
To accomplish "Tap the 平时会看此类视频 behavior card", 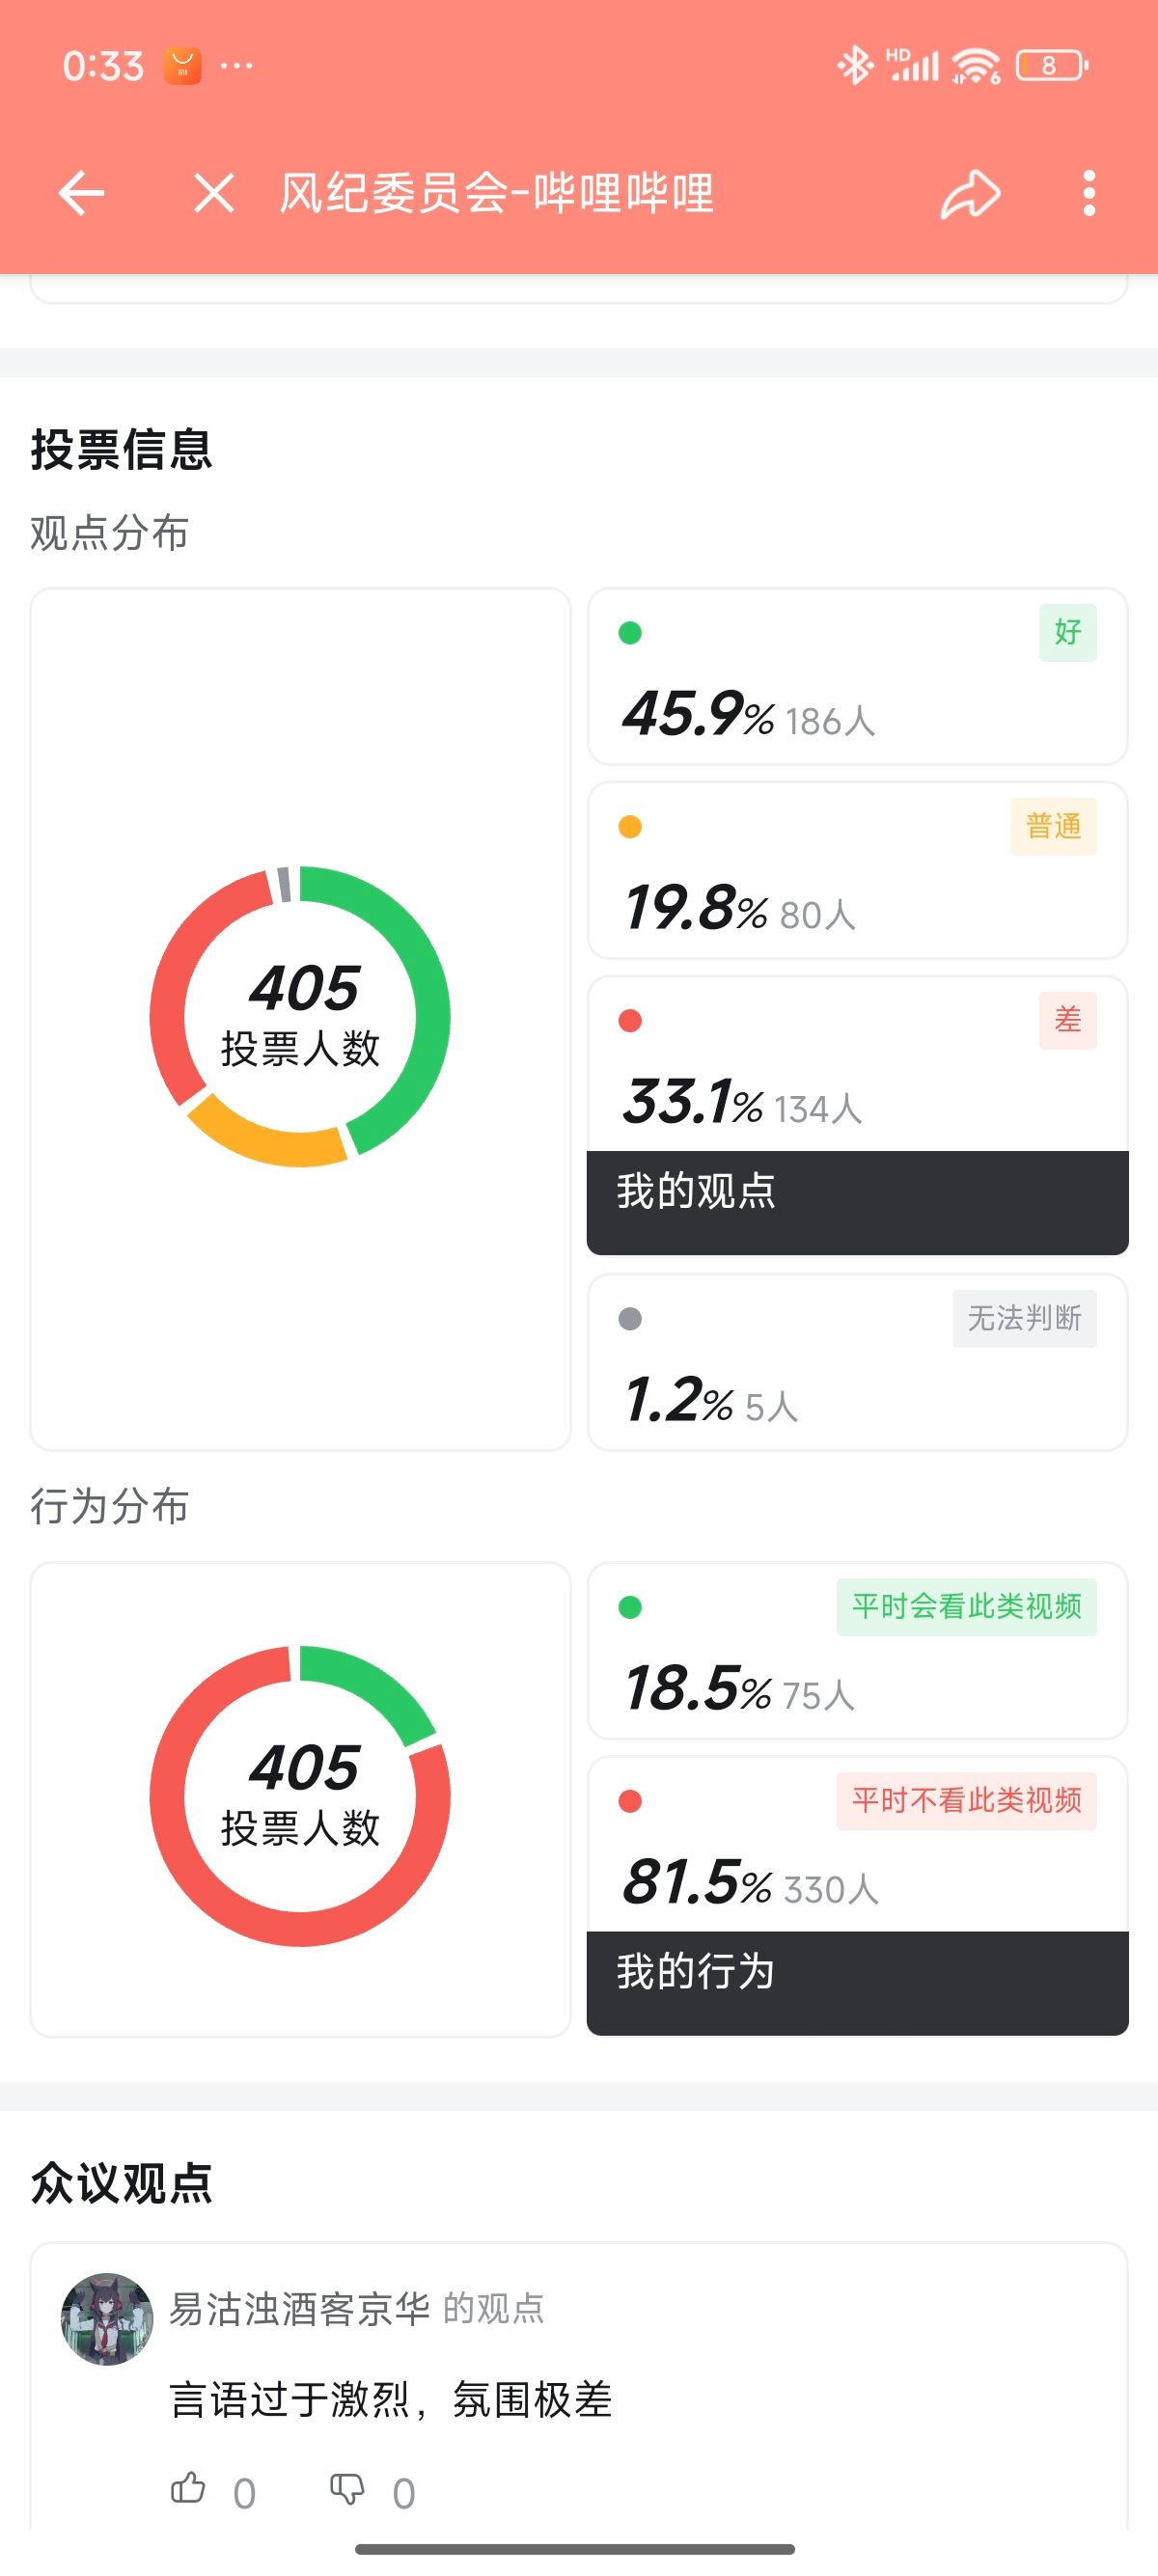I will point(857,1651).
